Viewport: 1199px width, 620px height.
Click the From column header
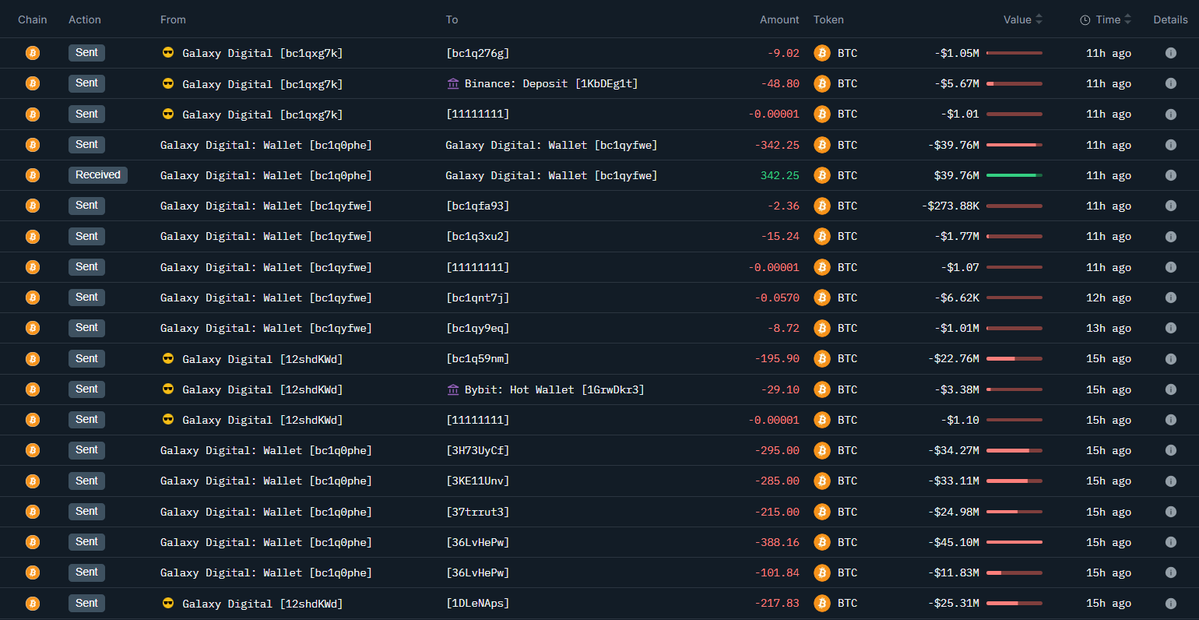point(173,20)
